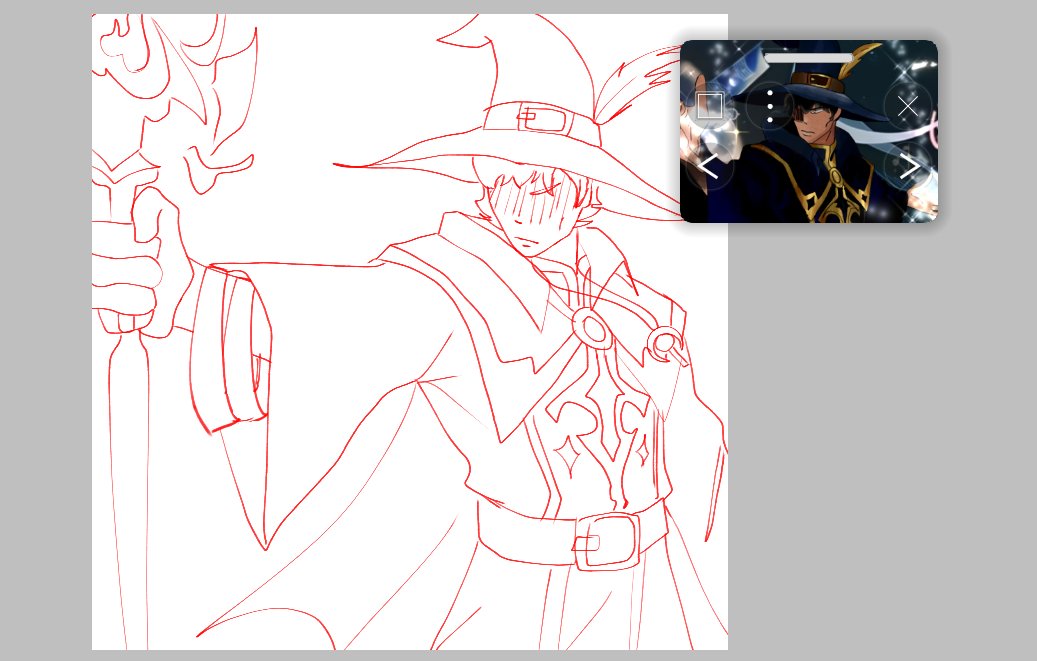Image resolution: width=1037 pixels, height=661 pixels.
Task: Click the white handle bar atop the reference window
Action: (x=808, y=59)
